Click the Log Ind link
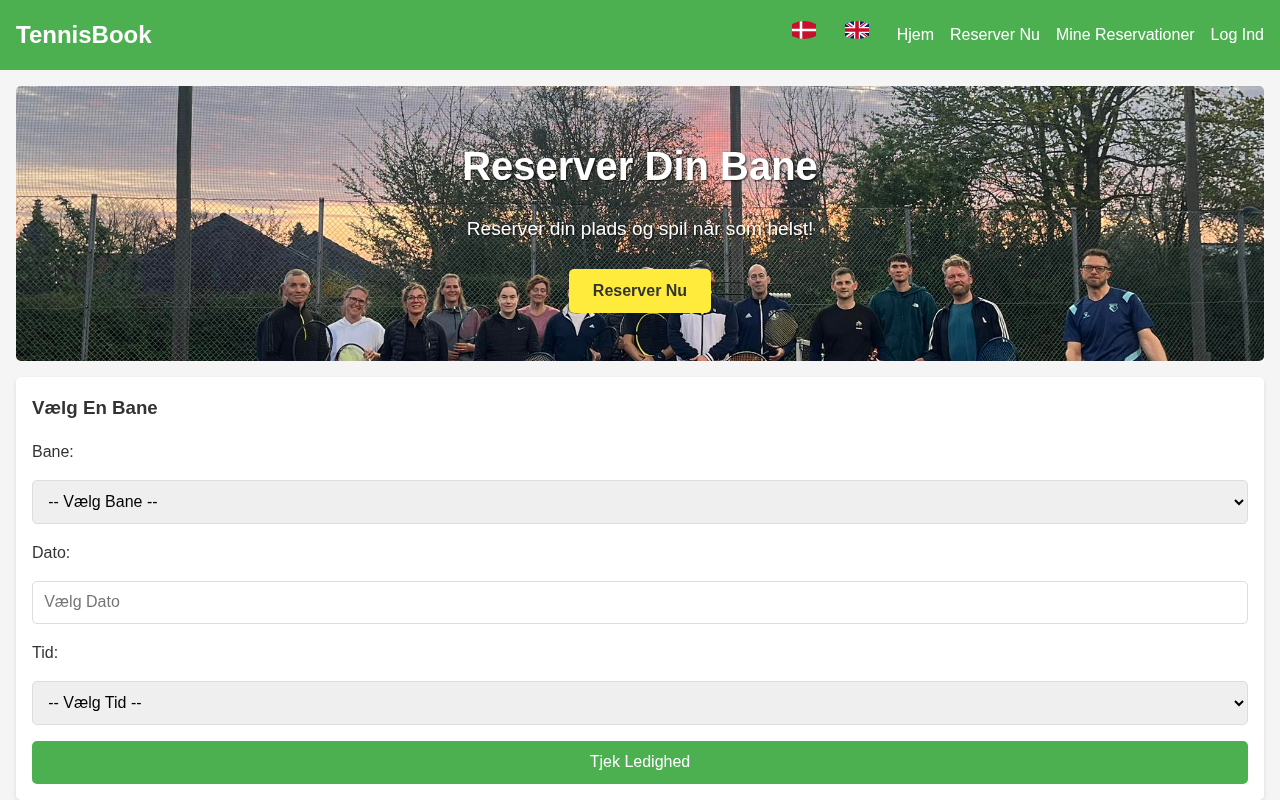This screenshot has height=800, width=1280. pyautogui.click(x=1237, y=35)
